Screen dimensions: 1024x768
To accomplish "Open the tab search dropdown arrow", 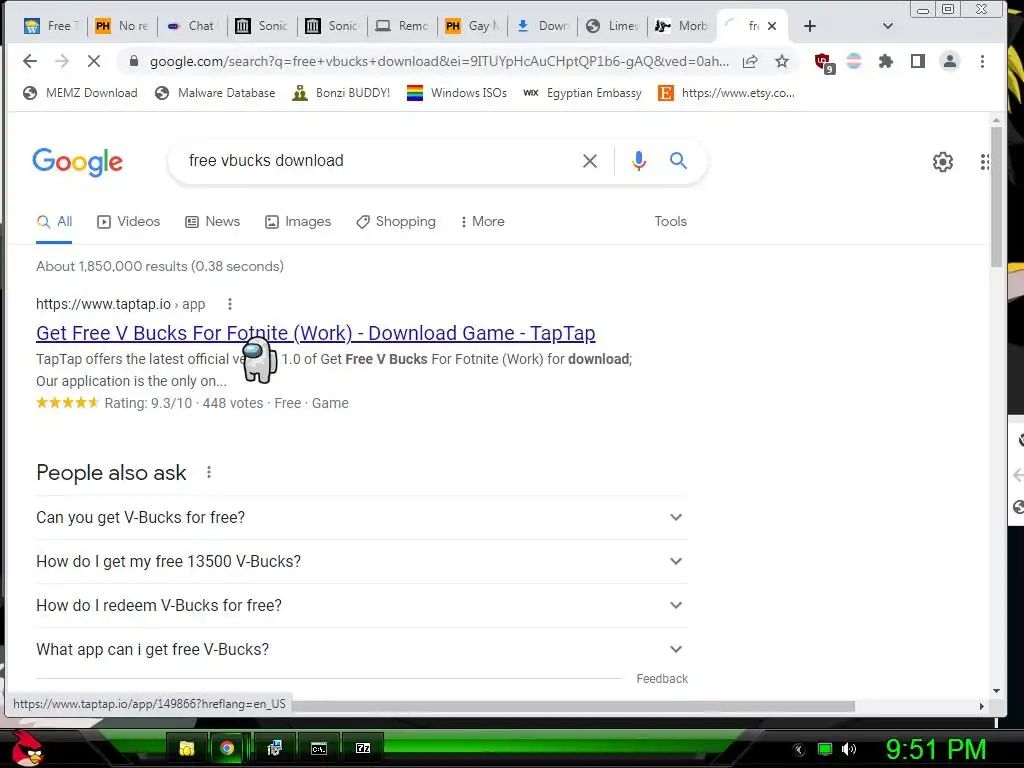I will click(x=887, y=26).
